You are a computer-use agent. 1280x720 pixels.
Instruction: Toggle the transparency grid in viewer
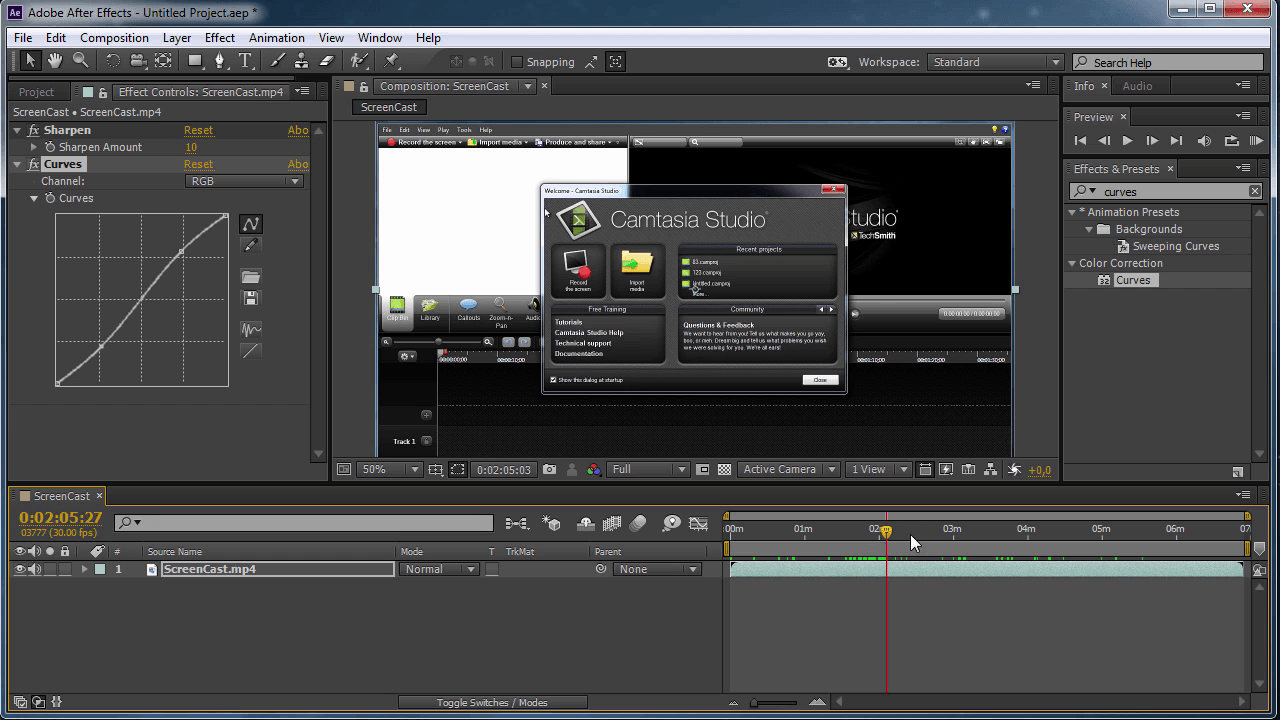[x=725, y=469]
